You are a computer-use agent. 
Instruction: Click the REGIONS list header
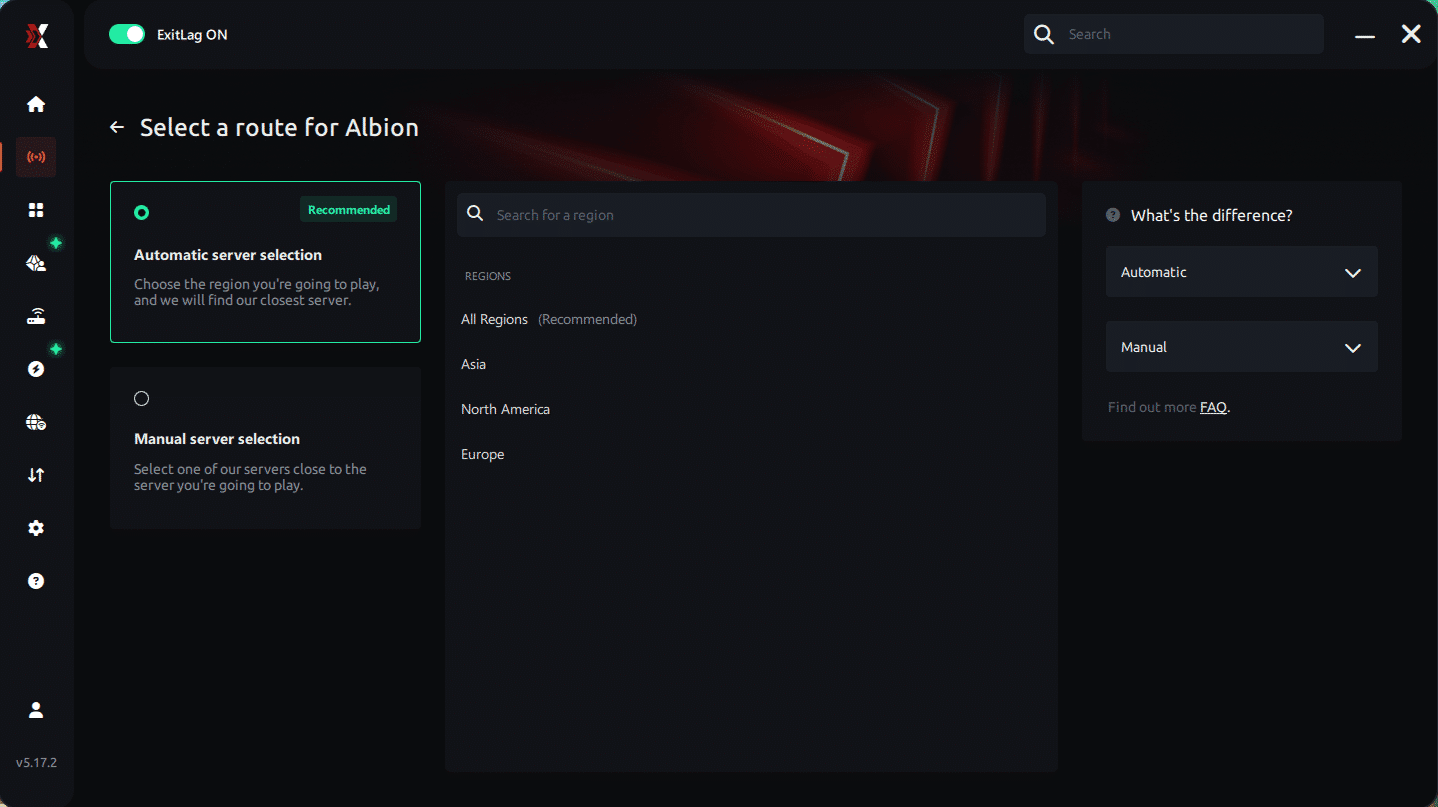(488, 276)
